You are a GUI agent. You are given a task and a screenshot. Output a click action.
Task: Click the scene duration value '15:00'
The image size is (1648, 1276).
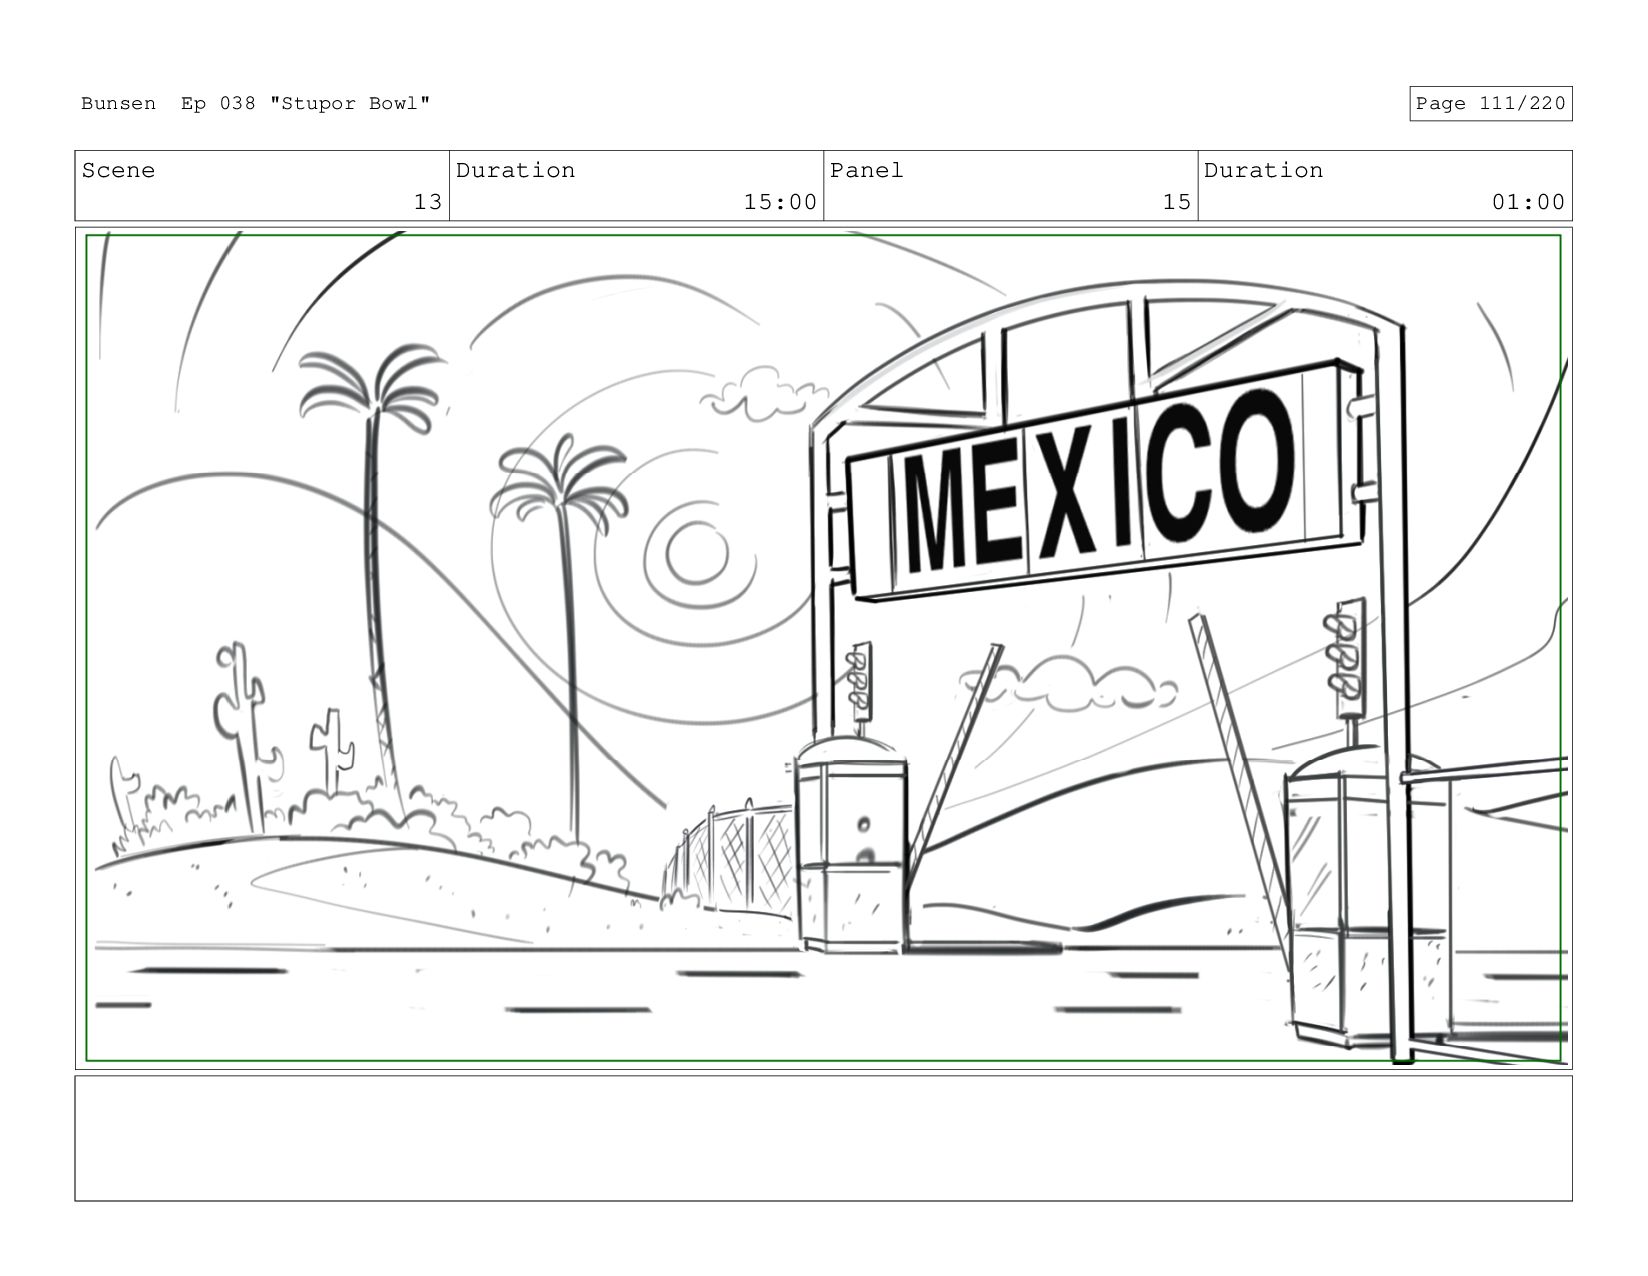pos(780,202)
